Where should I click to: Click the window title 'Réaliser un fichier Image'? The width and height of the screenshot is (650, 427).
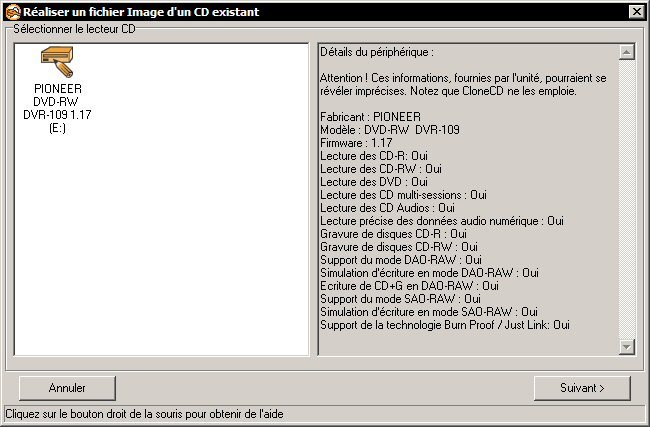pos(141,12)
